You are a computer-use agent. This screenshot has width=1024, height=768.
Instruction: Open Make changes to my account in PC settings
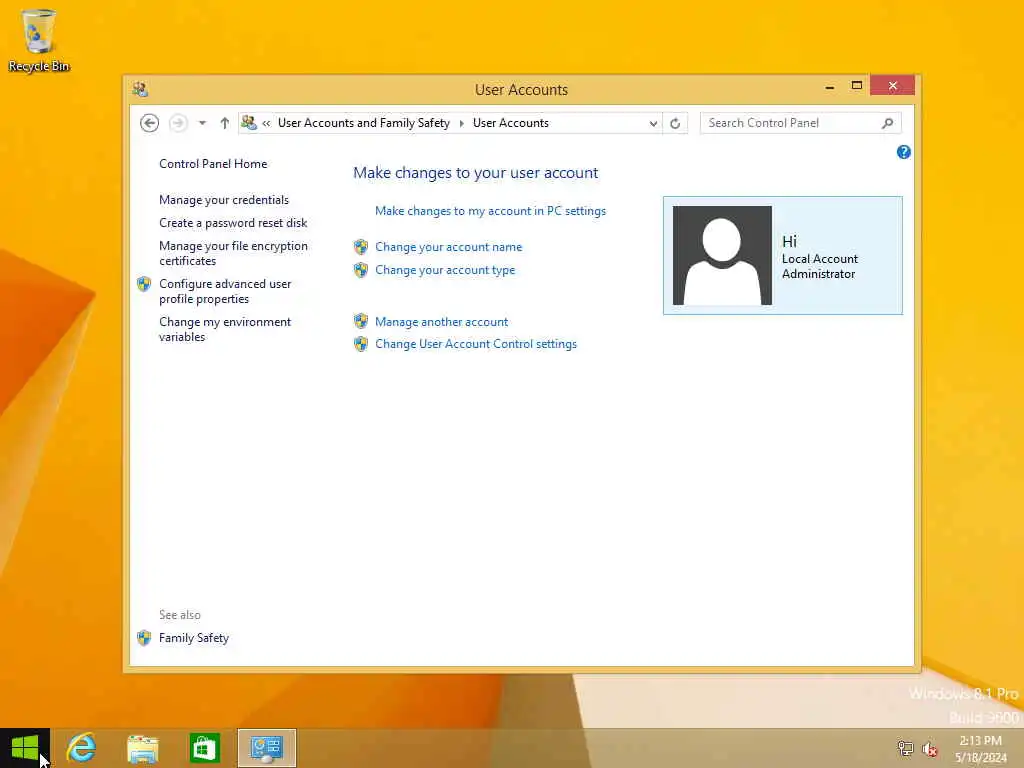[490, 211]
